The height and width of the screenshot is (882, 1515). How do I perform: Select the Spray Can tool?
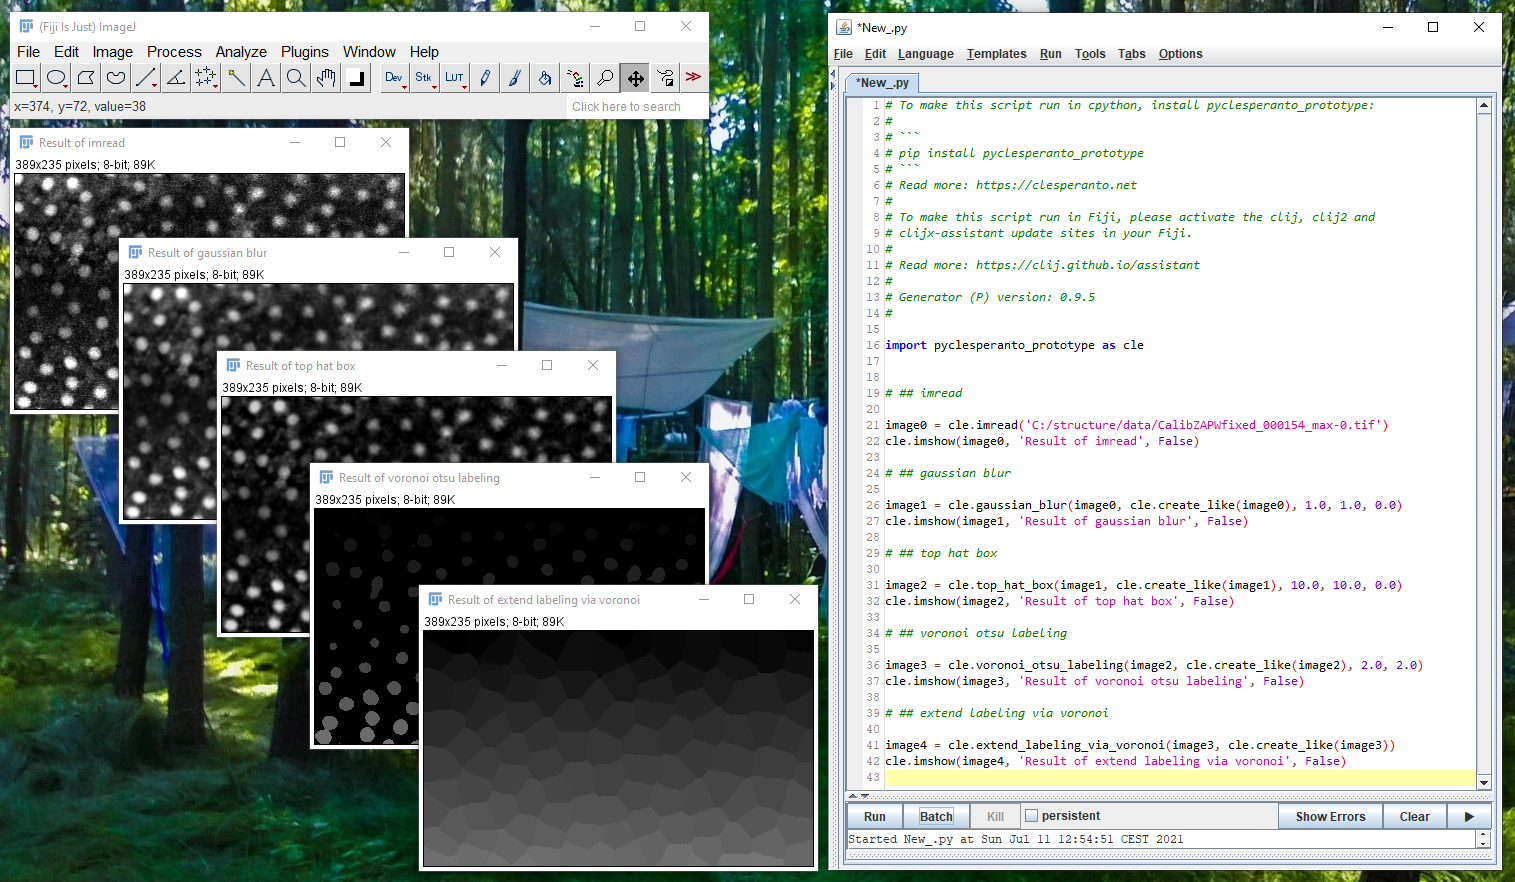[x=575, y=77]
